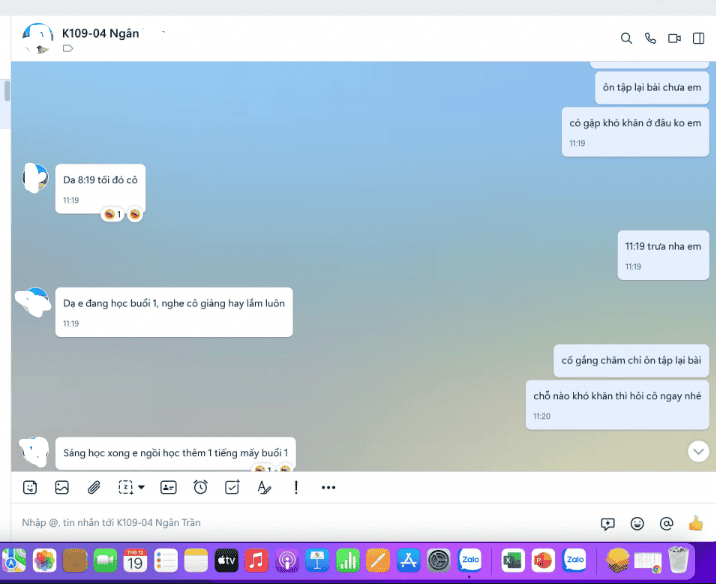Viewport: 716px width, 584px height.
Task: Open the emoji picker in the input bar
Action: coord(637,523)
